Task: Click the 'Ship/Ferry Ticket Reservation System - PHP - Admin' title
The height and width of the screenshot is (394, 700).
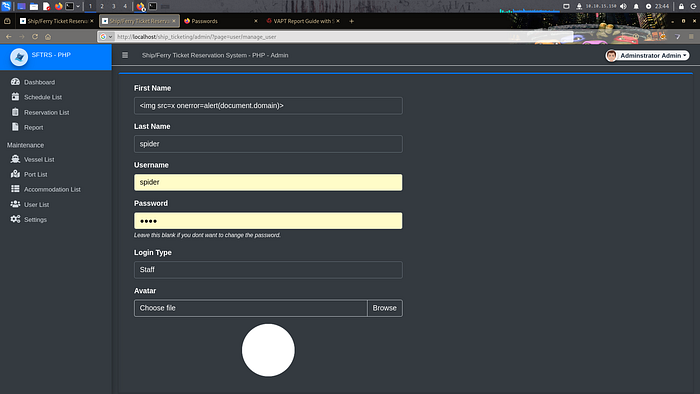Action: [215, 55]
